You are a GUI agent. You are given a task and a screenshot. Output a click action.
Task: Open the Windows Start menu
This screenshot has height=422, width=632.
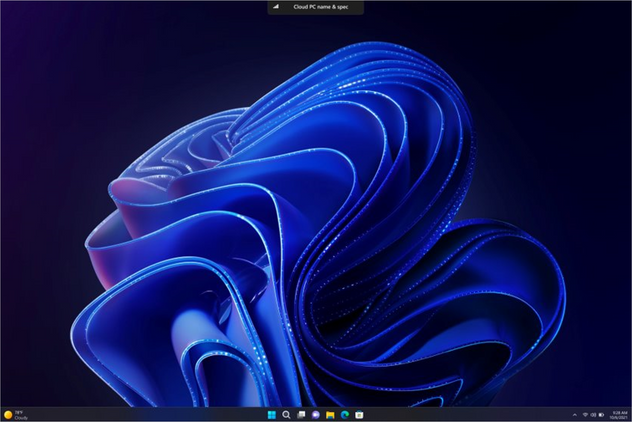pyautogui.click(x=272, y=414)
